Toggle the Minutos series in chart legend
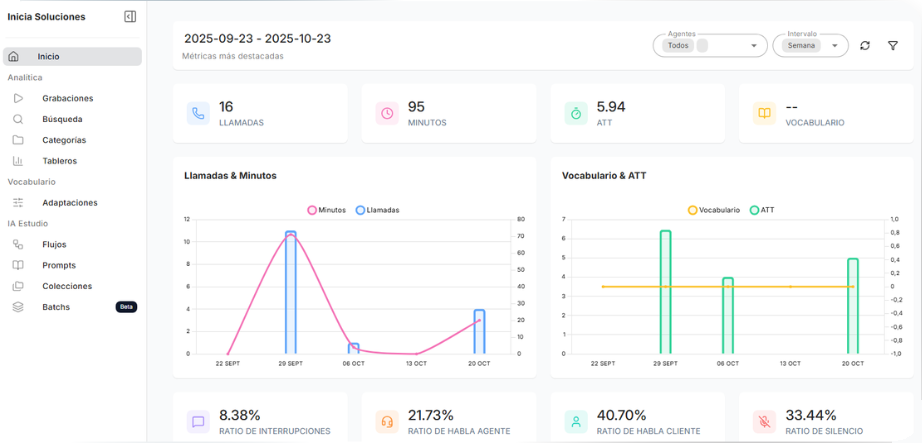The image size is (922, 443). [327, 210]
